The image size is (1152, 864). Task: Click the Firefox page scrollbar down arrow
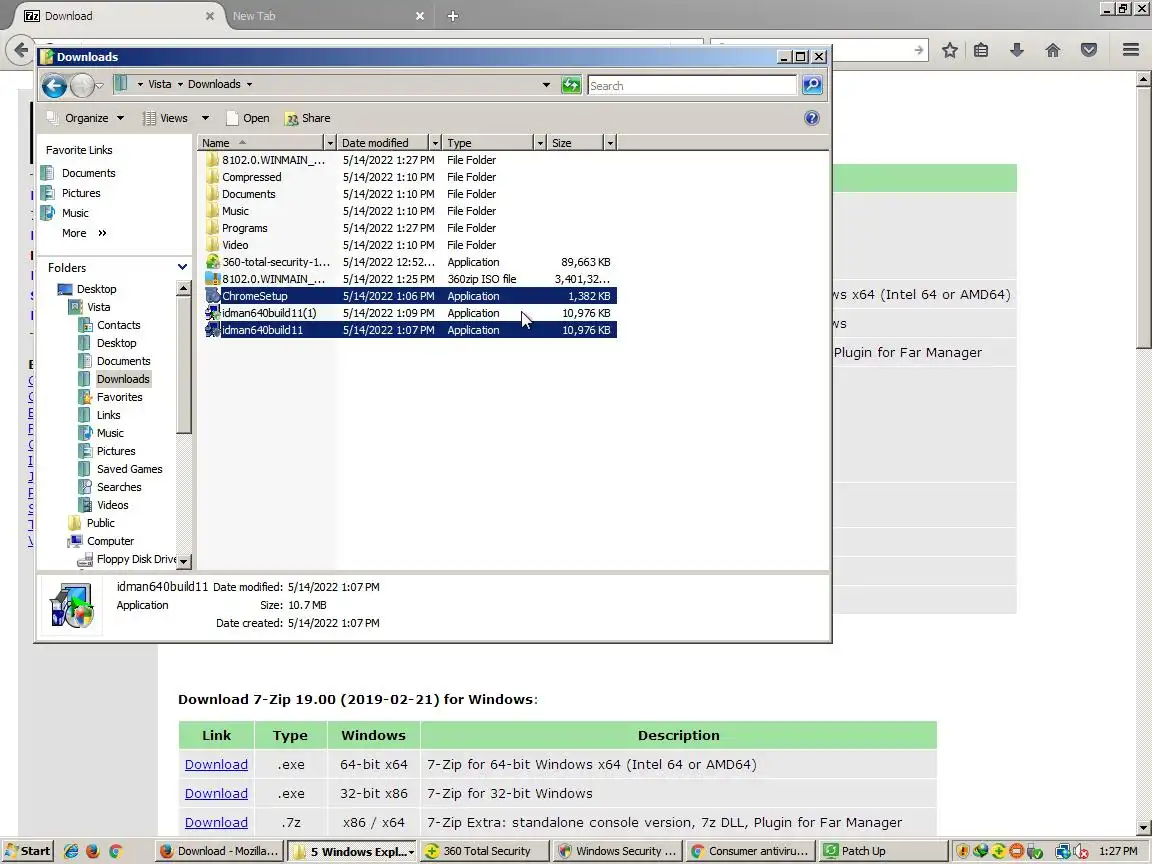pos(1144,827)
